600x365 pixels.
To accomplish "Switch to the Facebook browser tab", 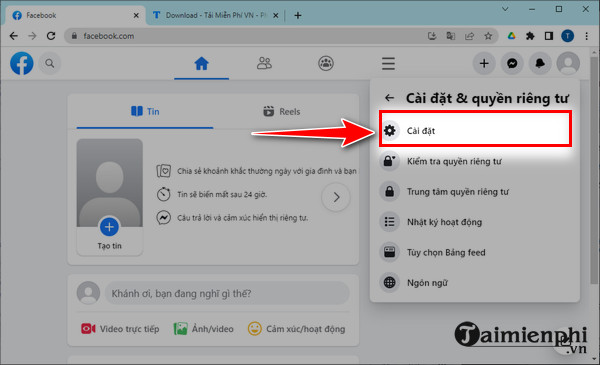I will 75,15.
